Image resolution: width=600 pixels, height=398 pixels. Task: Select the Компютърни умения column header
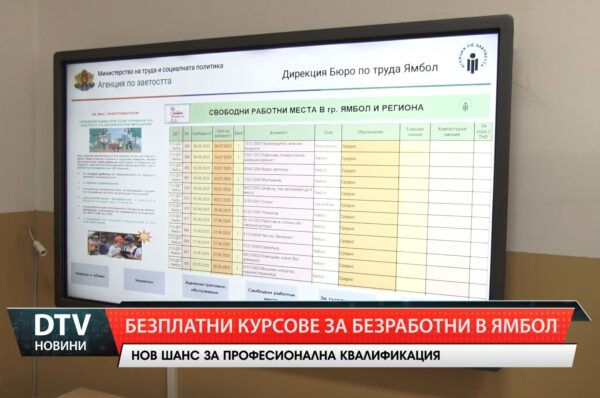coord(452,132)
